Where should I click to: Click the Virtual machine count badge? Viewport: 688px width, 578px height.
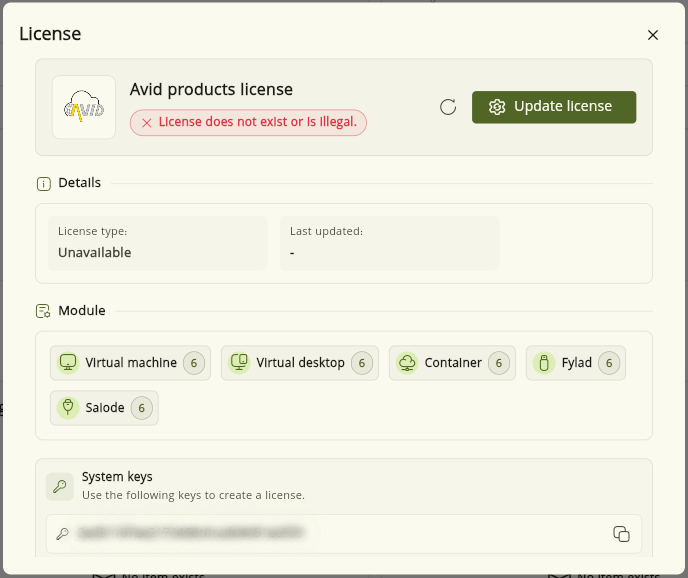coord(194,363)
